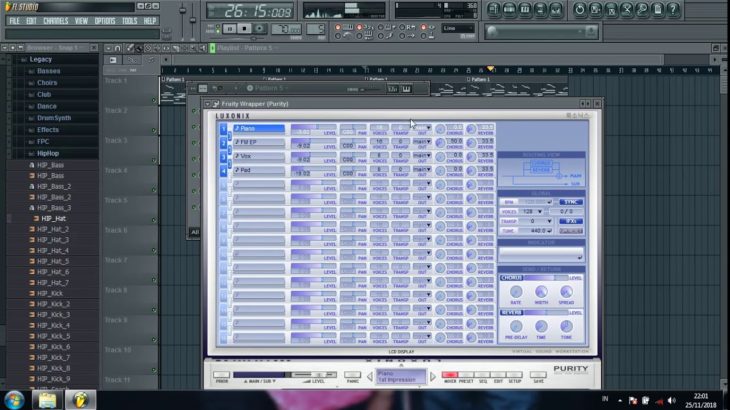Image resolution: width=730 pixels, height=410 pixels.
Task: Select Purity channel 1 Piano
Action: coord(259,128)
